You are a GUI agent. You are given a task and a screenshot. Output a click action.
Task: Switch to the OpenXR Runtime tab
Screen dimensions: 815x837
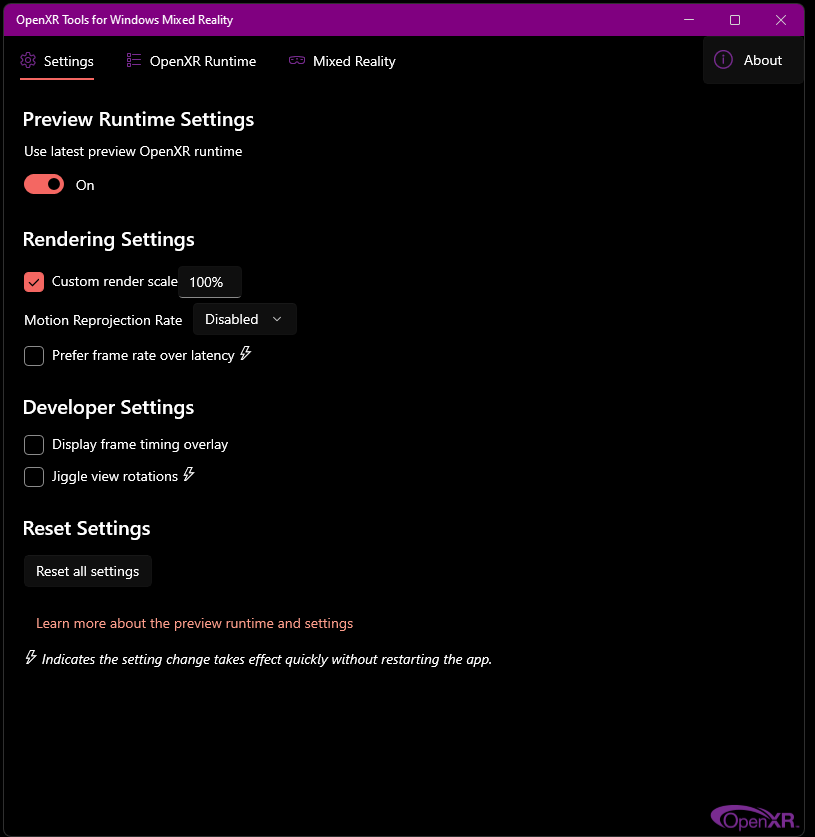pyautogui.click(x=191, y=61)
